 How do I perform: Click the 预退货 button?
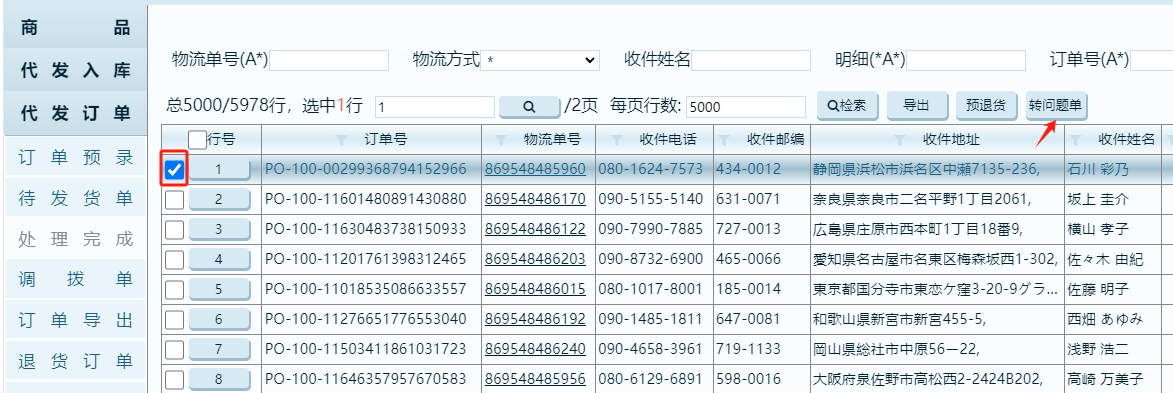(x=986, y=106)
